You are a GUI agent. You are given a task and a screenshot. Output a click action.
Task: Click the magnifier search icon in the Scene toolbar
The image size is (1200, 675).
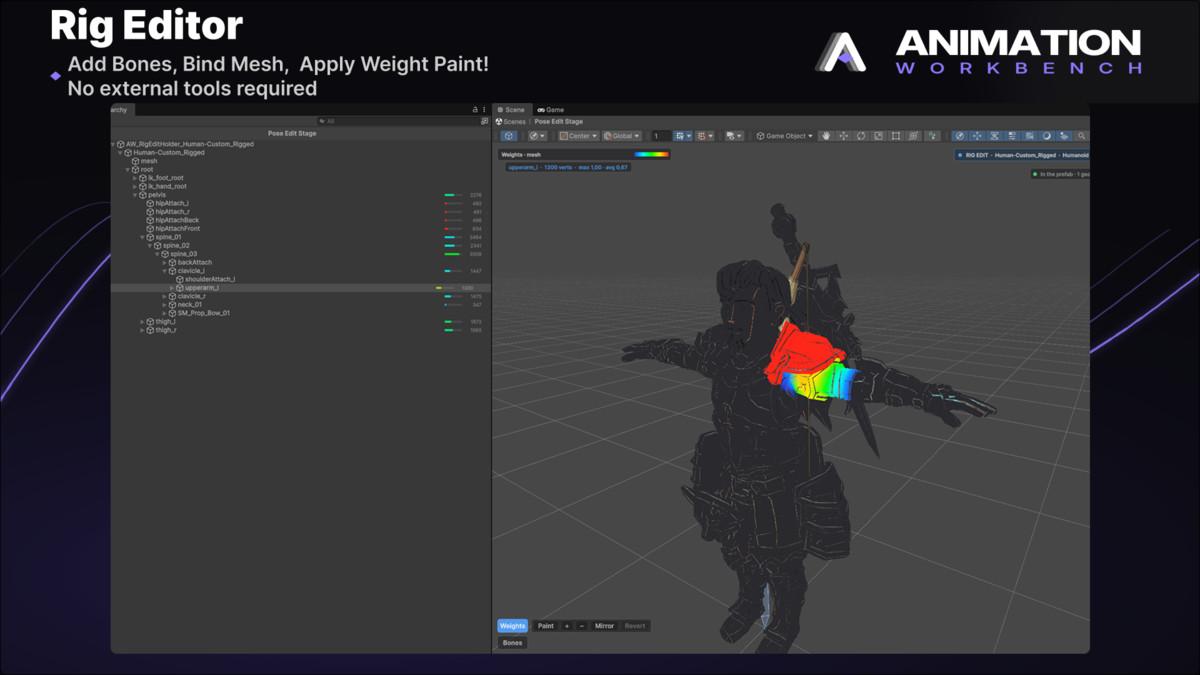coord(1082,136)
